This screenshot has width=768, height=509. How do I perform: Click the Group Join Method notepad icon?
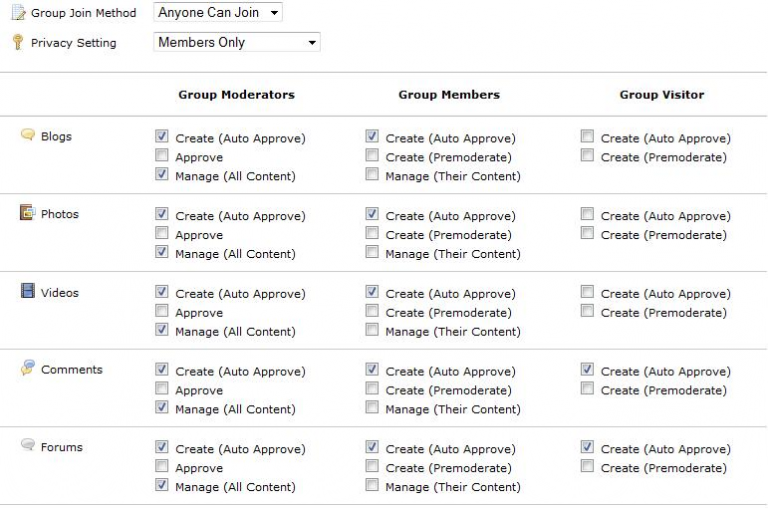[x=19, y=12]
